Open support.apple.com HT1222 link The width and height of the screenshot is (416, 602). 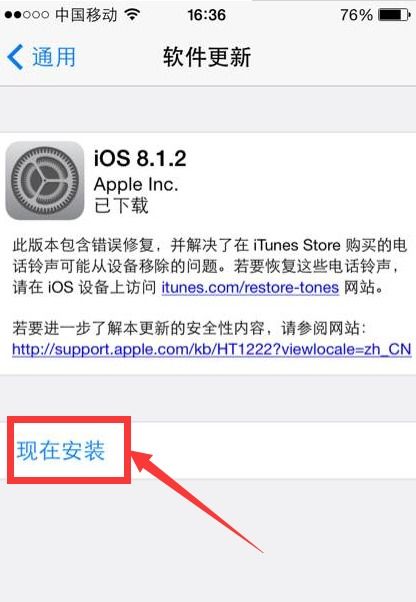(x=211, y=349)
